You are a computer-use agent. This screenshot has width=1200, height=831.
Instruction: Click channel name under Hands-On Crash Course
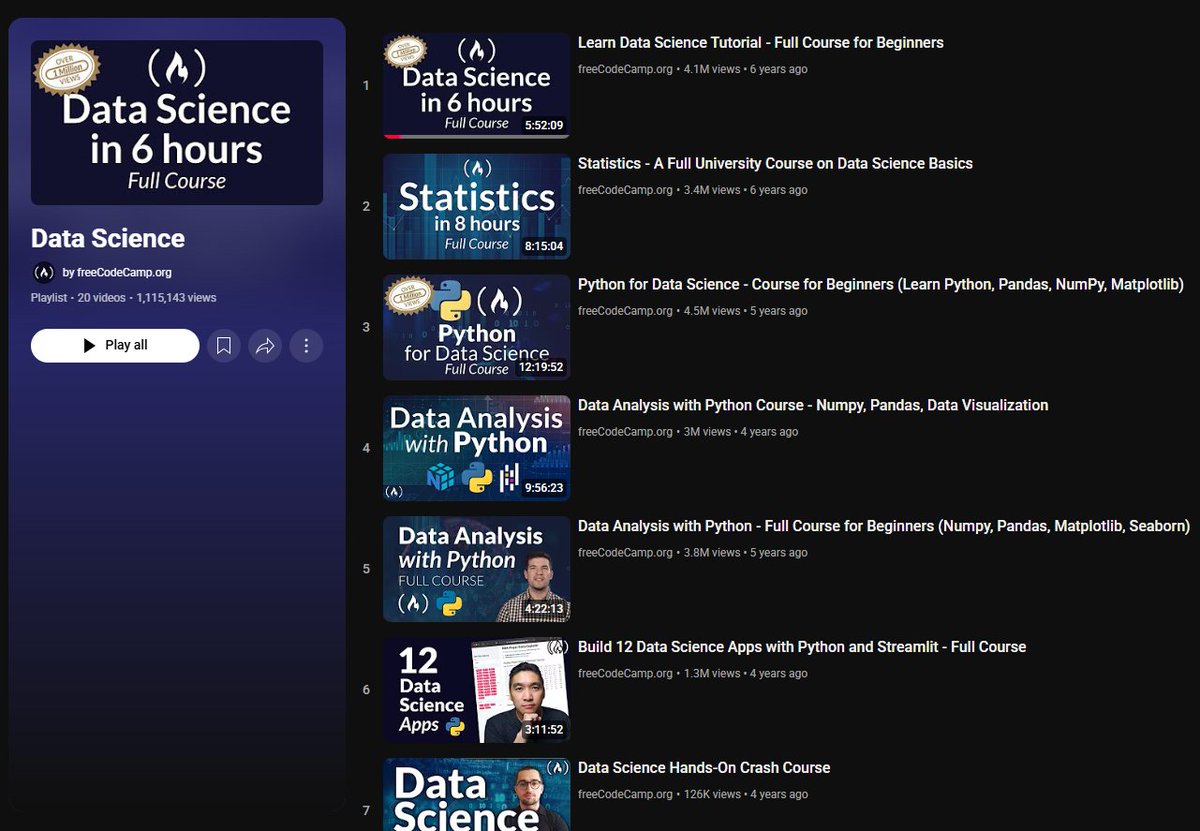tap(625, 794)
